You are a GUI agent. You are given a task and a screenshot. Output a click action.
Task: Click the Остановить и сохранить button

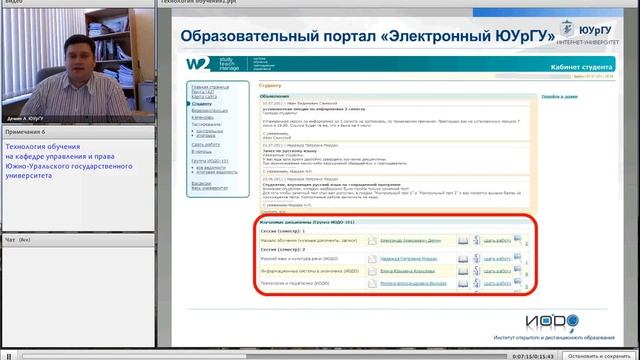599,356
